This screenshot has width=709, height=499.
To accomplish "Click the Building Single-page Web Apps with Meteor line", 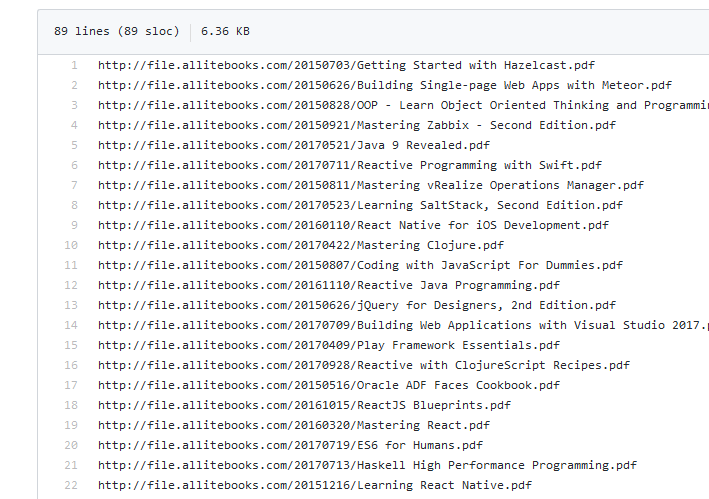I will coord(384,85).
